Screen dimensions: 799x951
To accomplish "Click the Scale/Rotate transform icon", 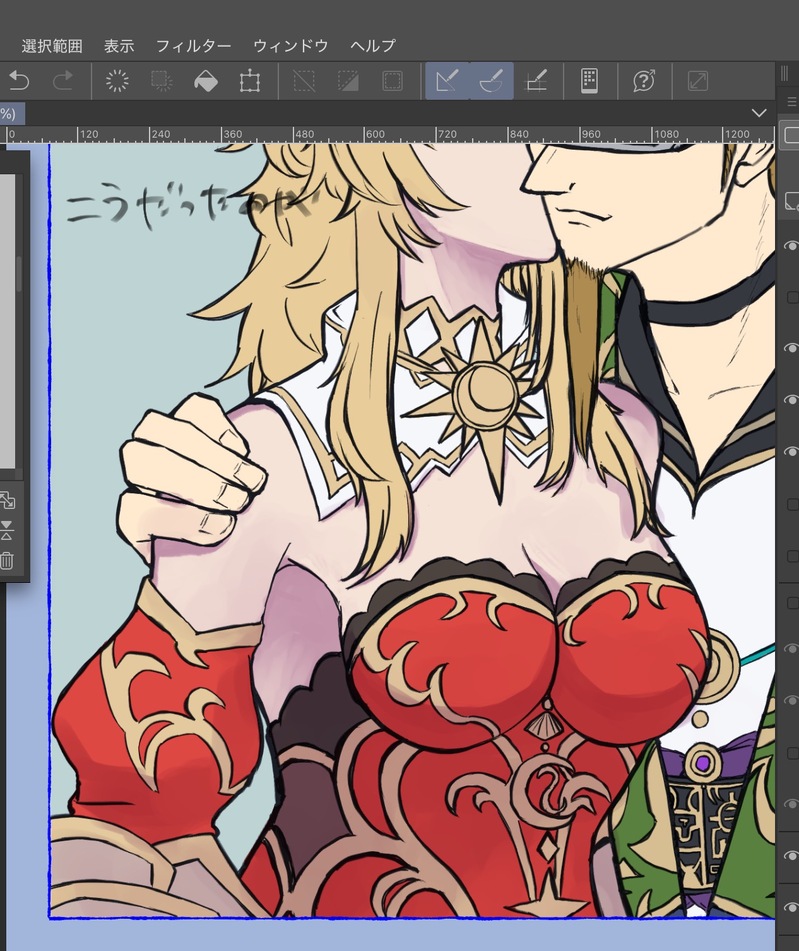I will click(250, 81).
